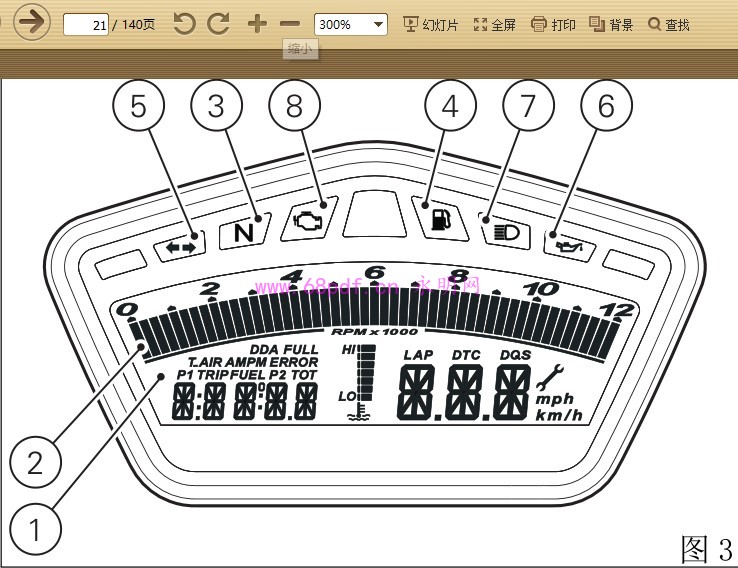Zoom out with the minus icon
The image size is (738, 568).
(x=290, y=24)
